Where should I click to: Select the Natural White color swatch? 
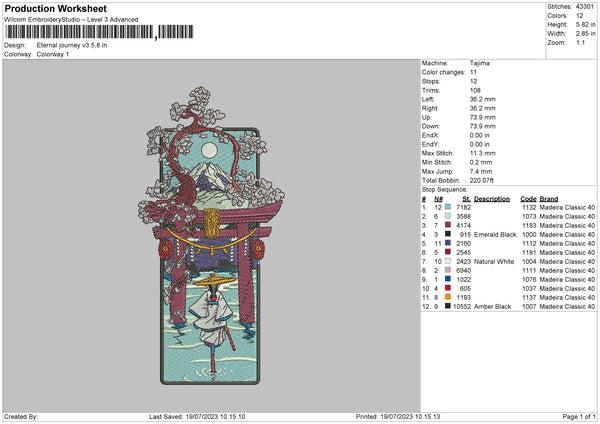pos(448,261)
